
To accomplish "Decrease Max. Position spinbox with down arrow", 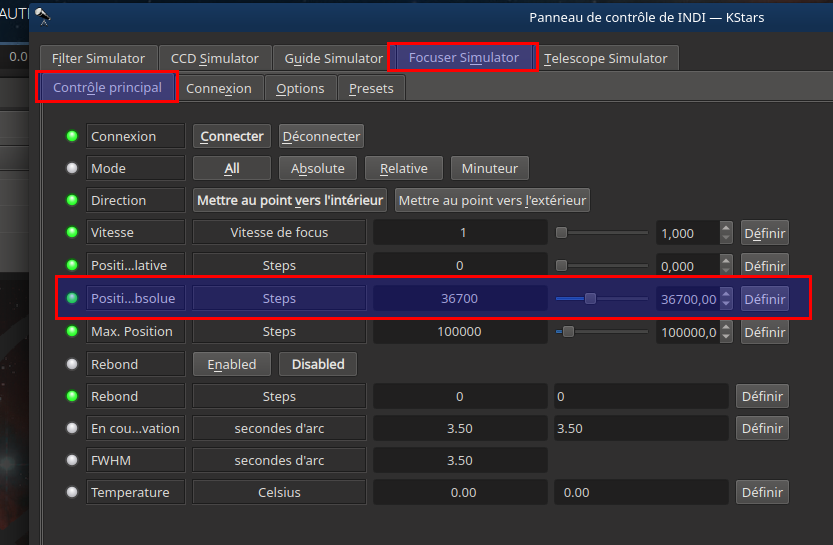I will coord(726,337).
